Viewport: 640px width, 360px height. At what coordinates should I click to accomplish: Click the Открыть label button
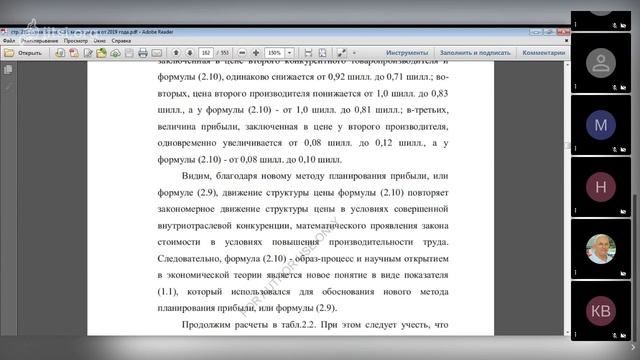[30, 53]
